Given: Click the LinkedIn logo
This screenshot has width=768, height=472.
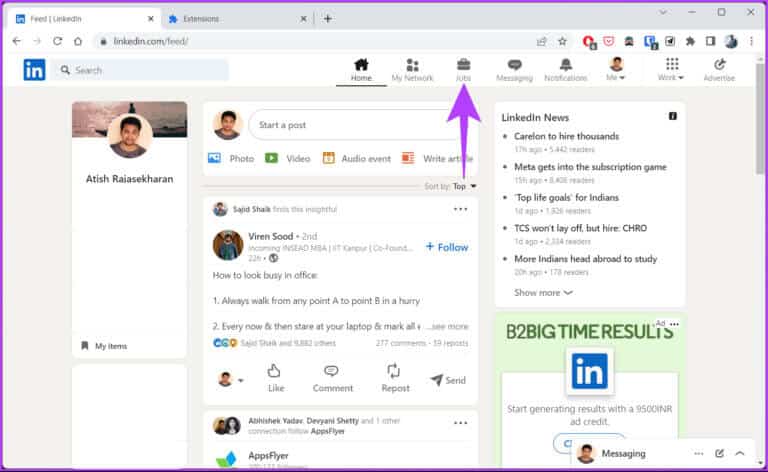Looking at the screenshot, I should [34, 70].
